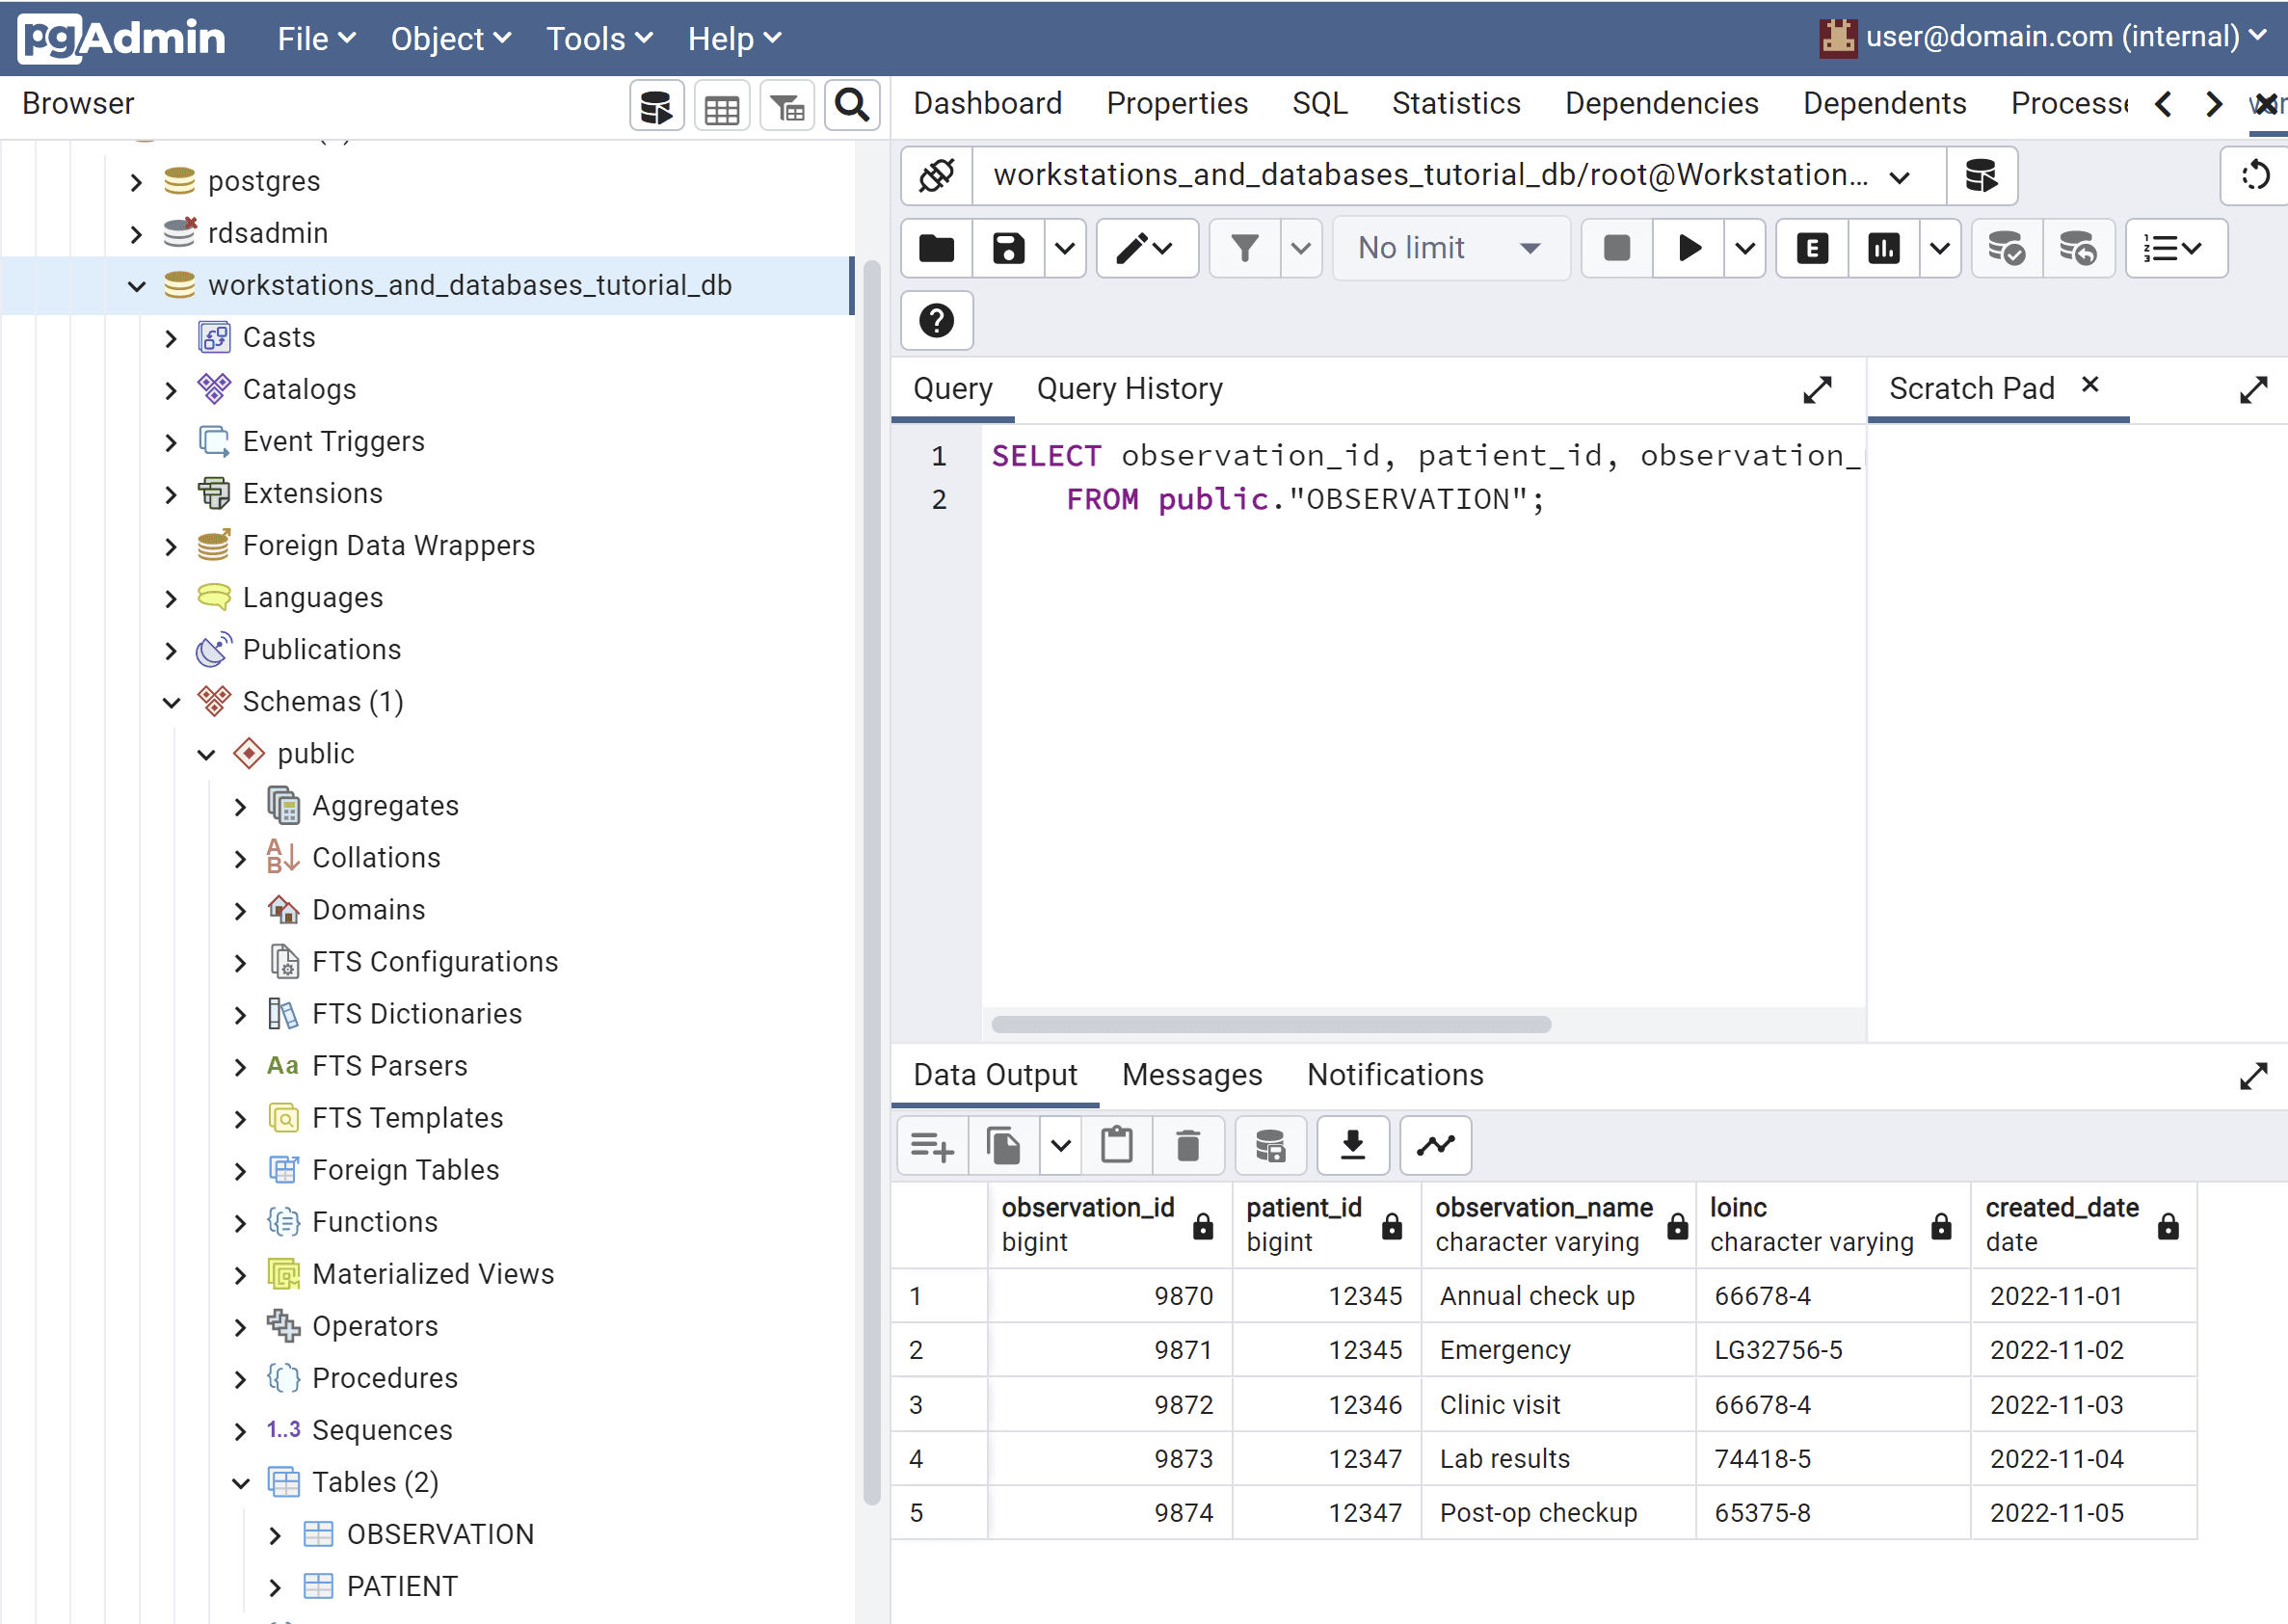Click the Save file icon
Image resolution: width=2288 pixels, height=1624 pixels.
point(1008,248)
